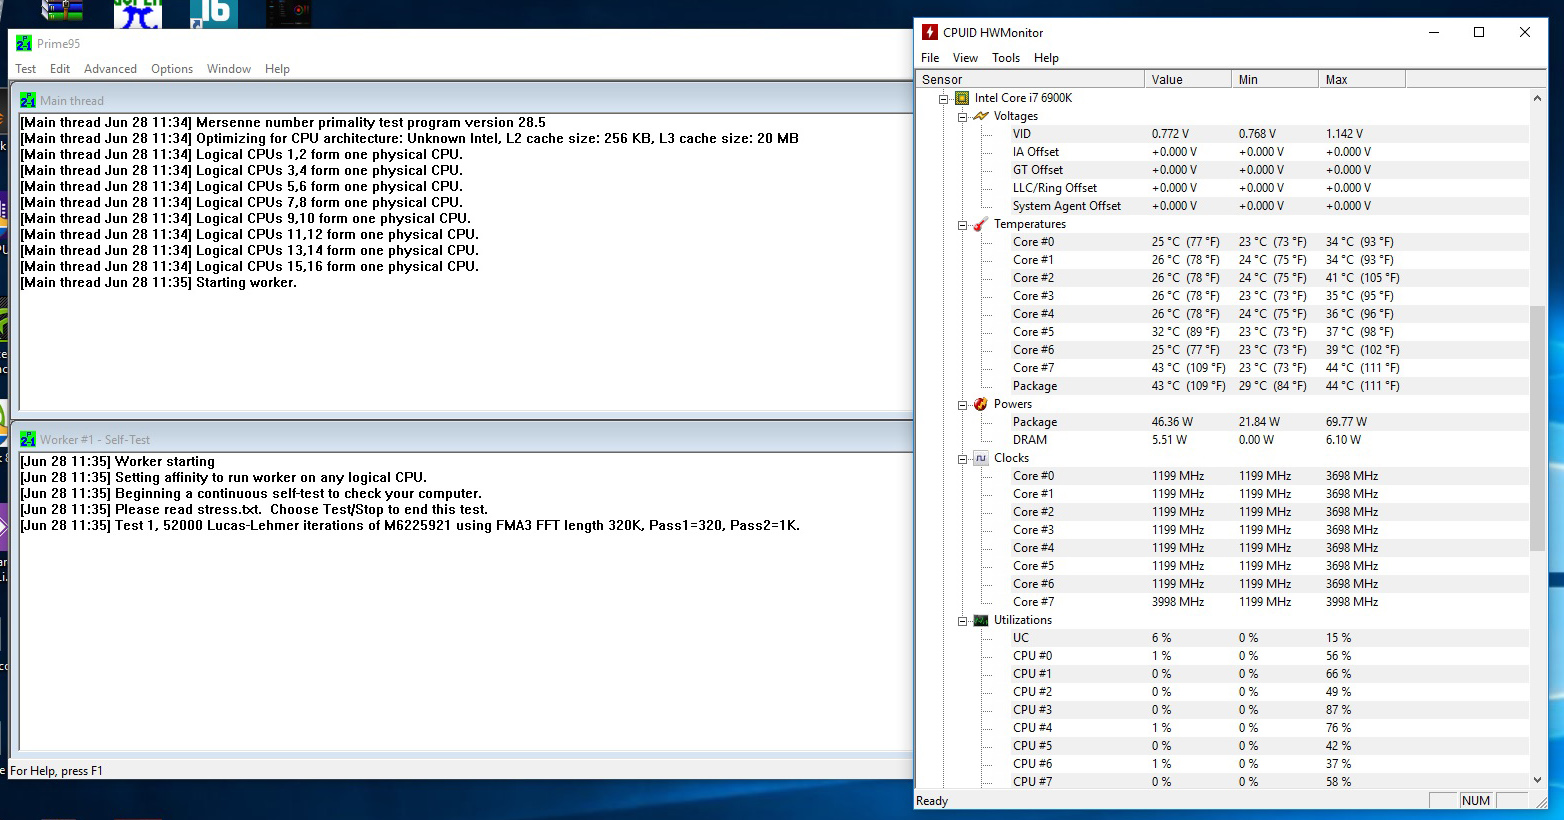Select the UC row under Utilizations
The image size is (1564, 820).
(1021, 638)
